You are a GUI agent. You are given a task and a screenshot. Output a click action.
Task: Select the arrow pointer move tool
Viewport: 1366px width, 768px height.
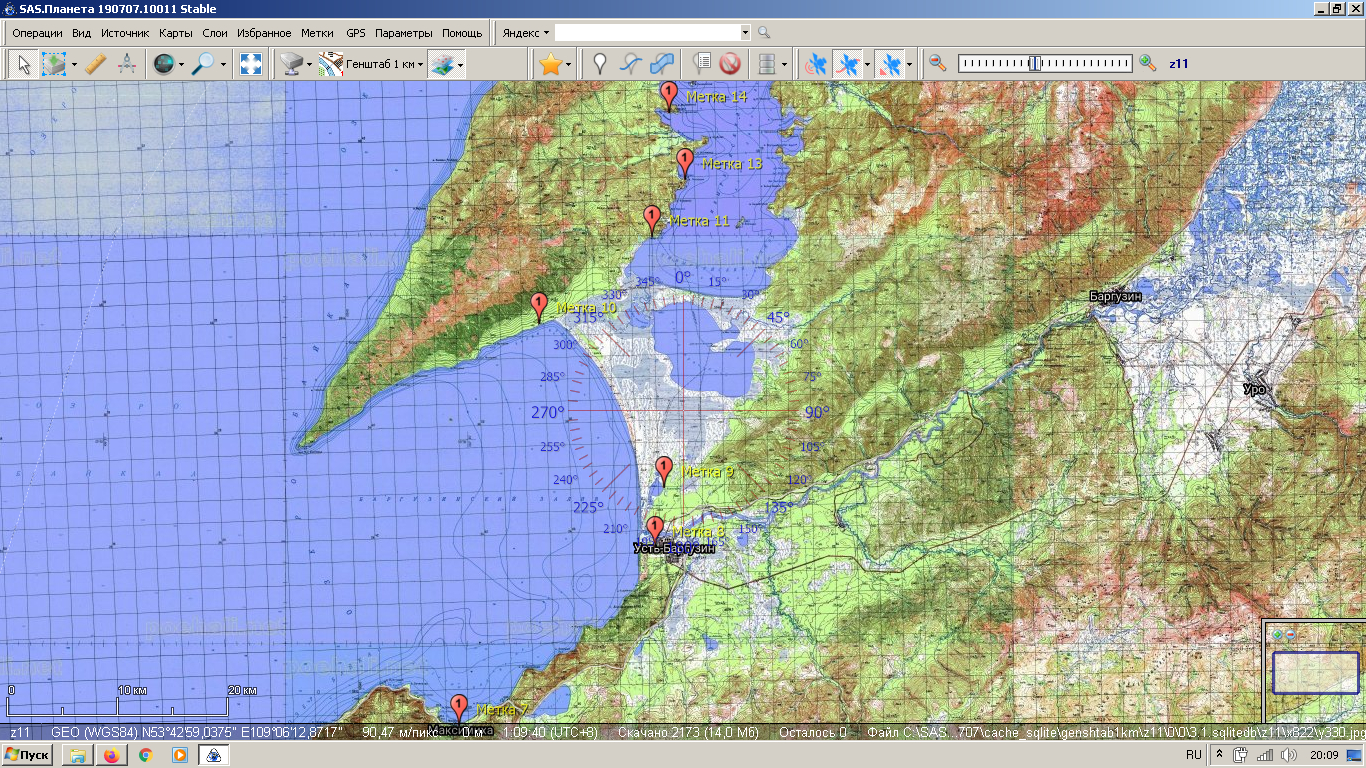(24, 64)
